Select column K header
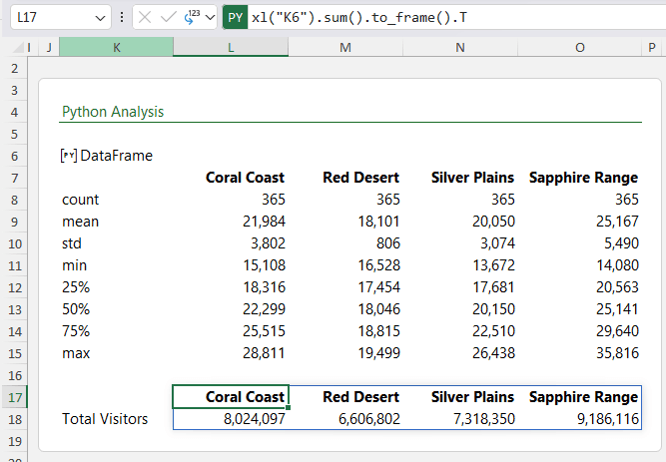The height and width of the screenshot is (462, 666). pyautogui.click(x=116, y=47)
